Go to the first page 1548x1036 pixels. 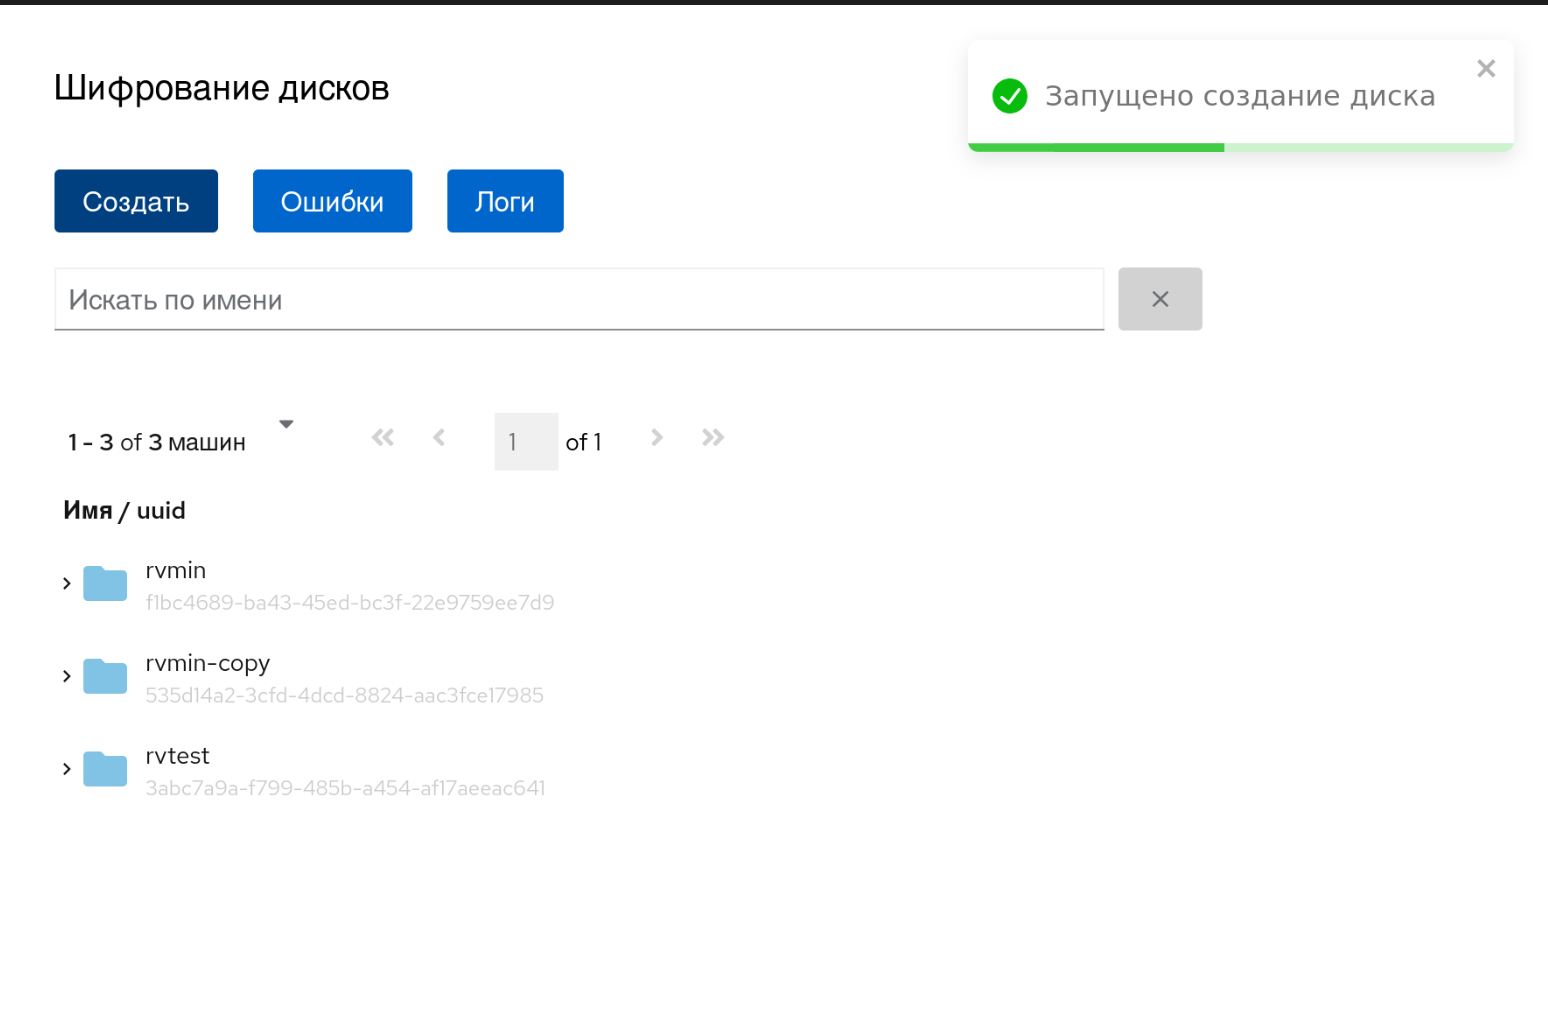(383, 438)
